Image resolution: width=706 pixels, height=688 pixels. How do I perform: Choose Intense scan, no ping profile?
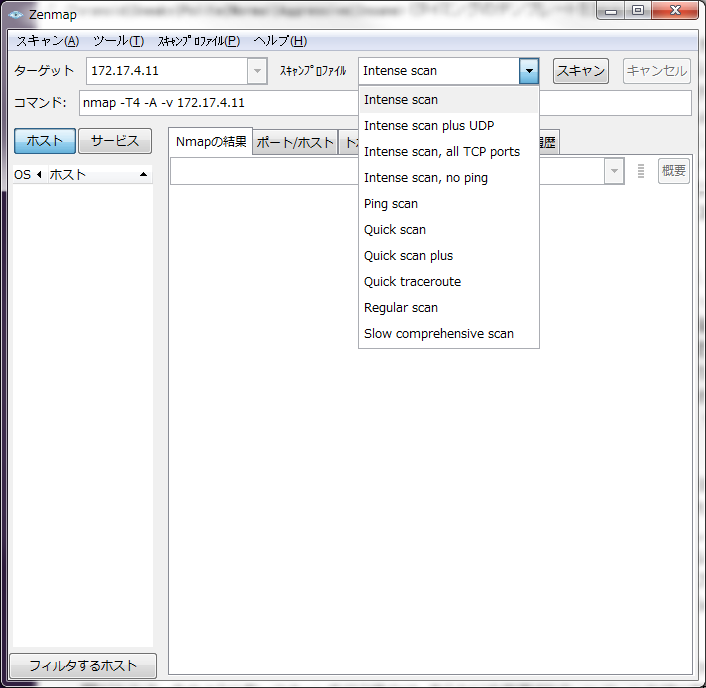449,178
